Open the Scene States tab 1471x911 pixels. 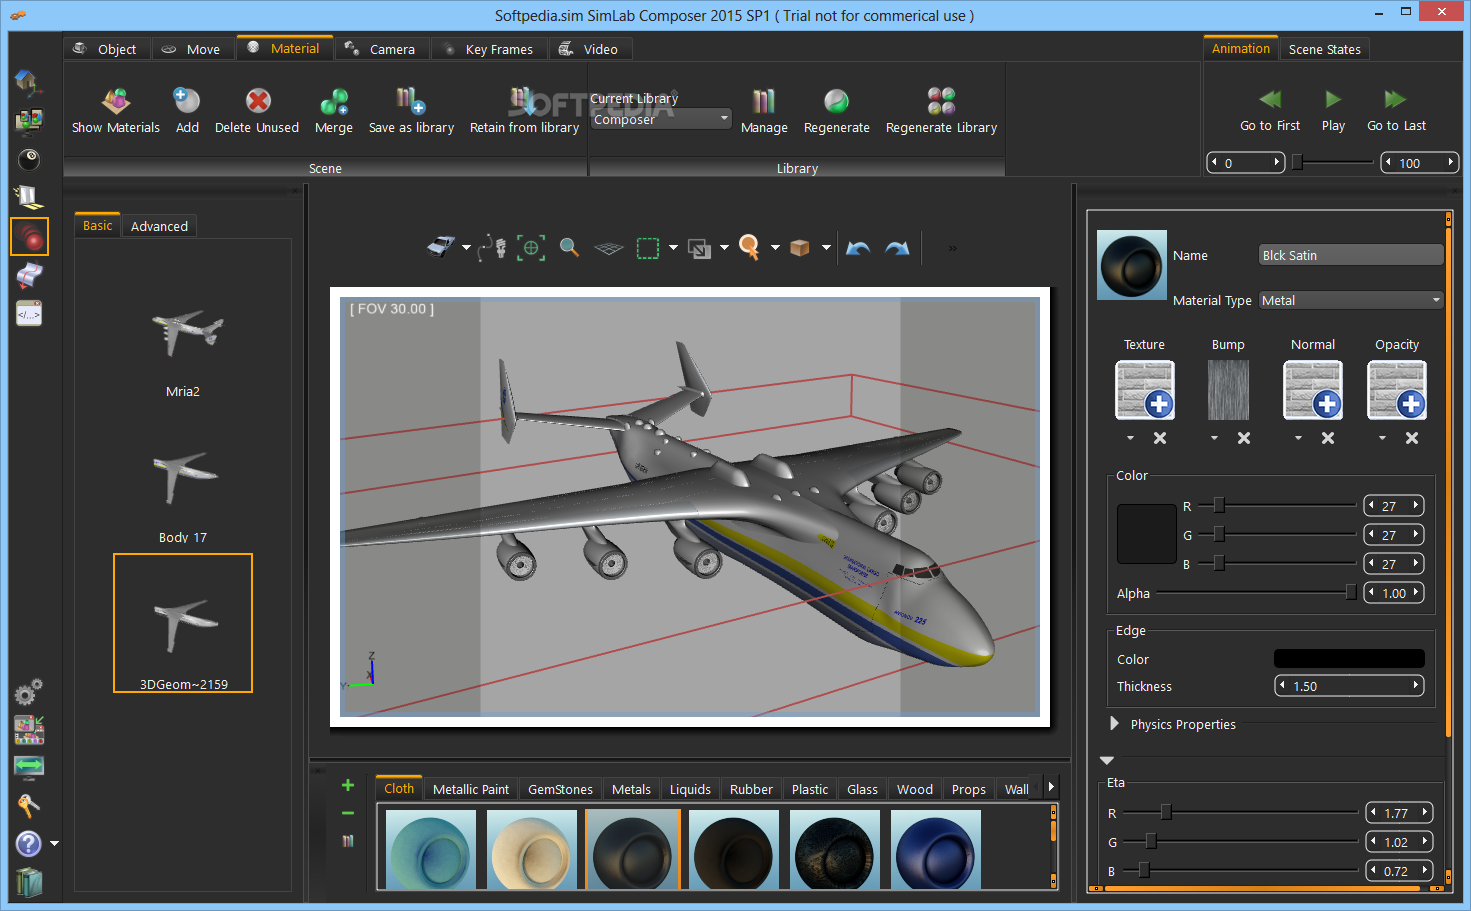click(x=1324, y=49)
